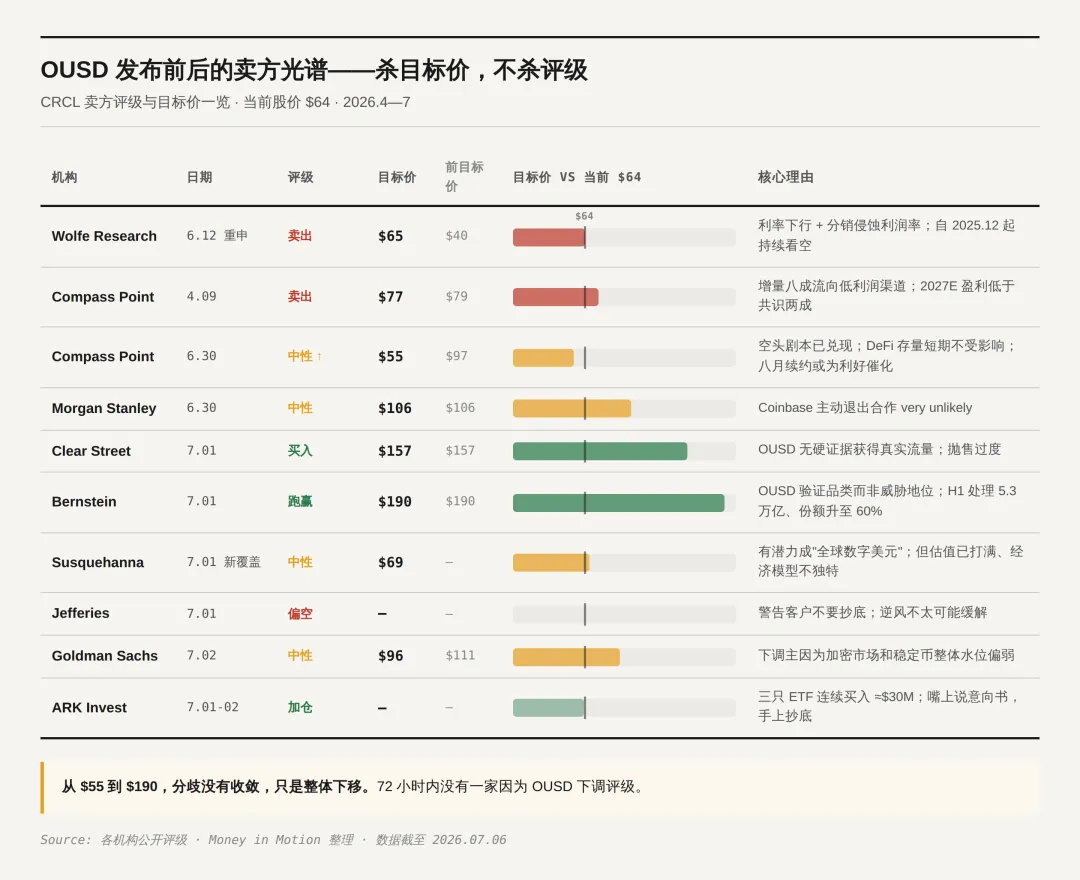Click the 7.01 新覆盖 date cell
This screenshot has width=1080, height=880.
(224, 563)
